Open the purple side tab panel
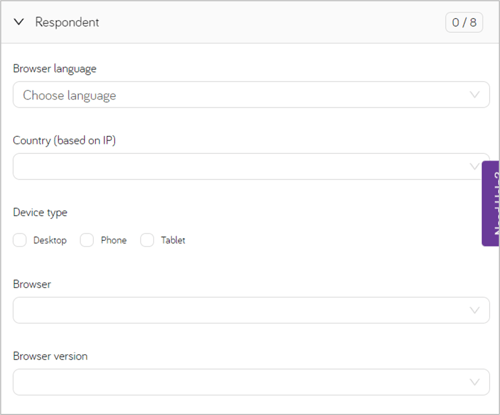Image resolution: width=500 pixels, height=415 pixels. (x=491, y=203)
